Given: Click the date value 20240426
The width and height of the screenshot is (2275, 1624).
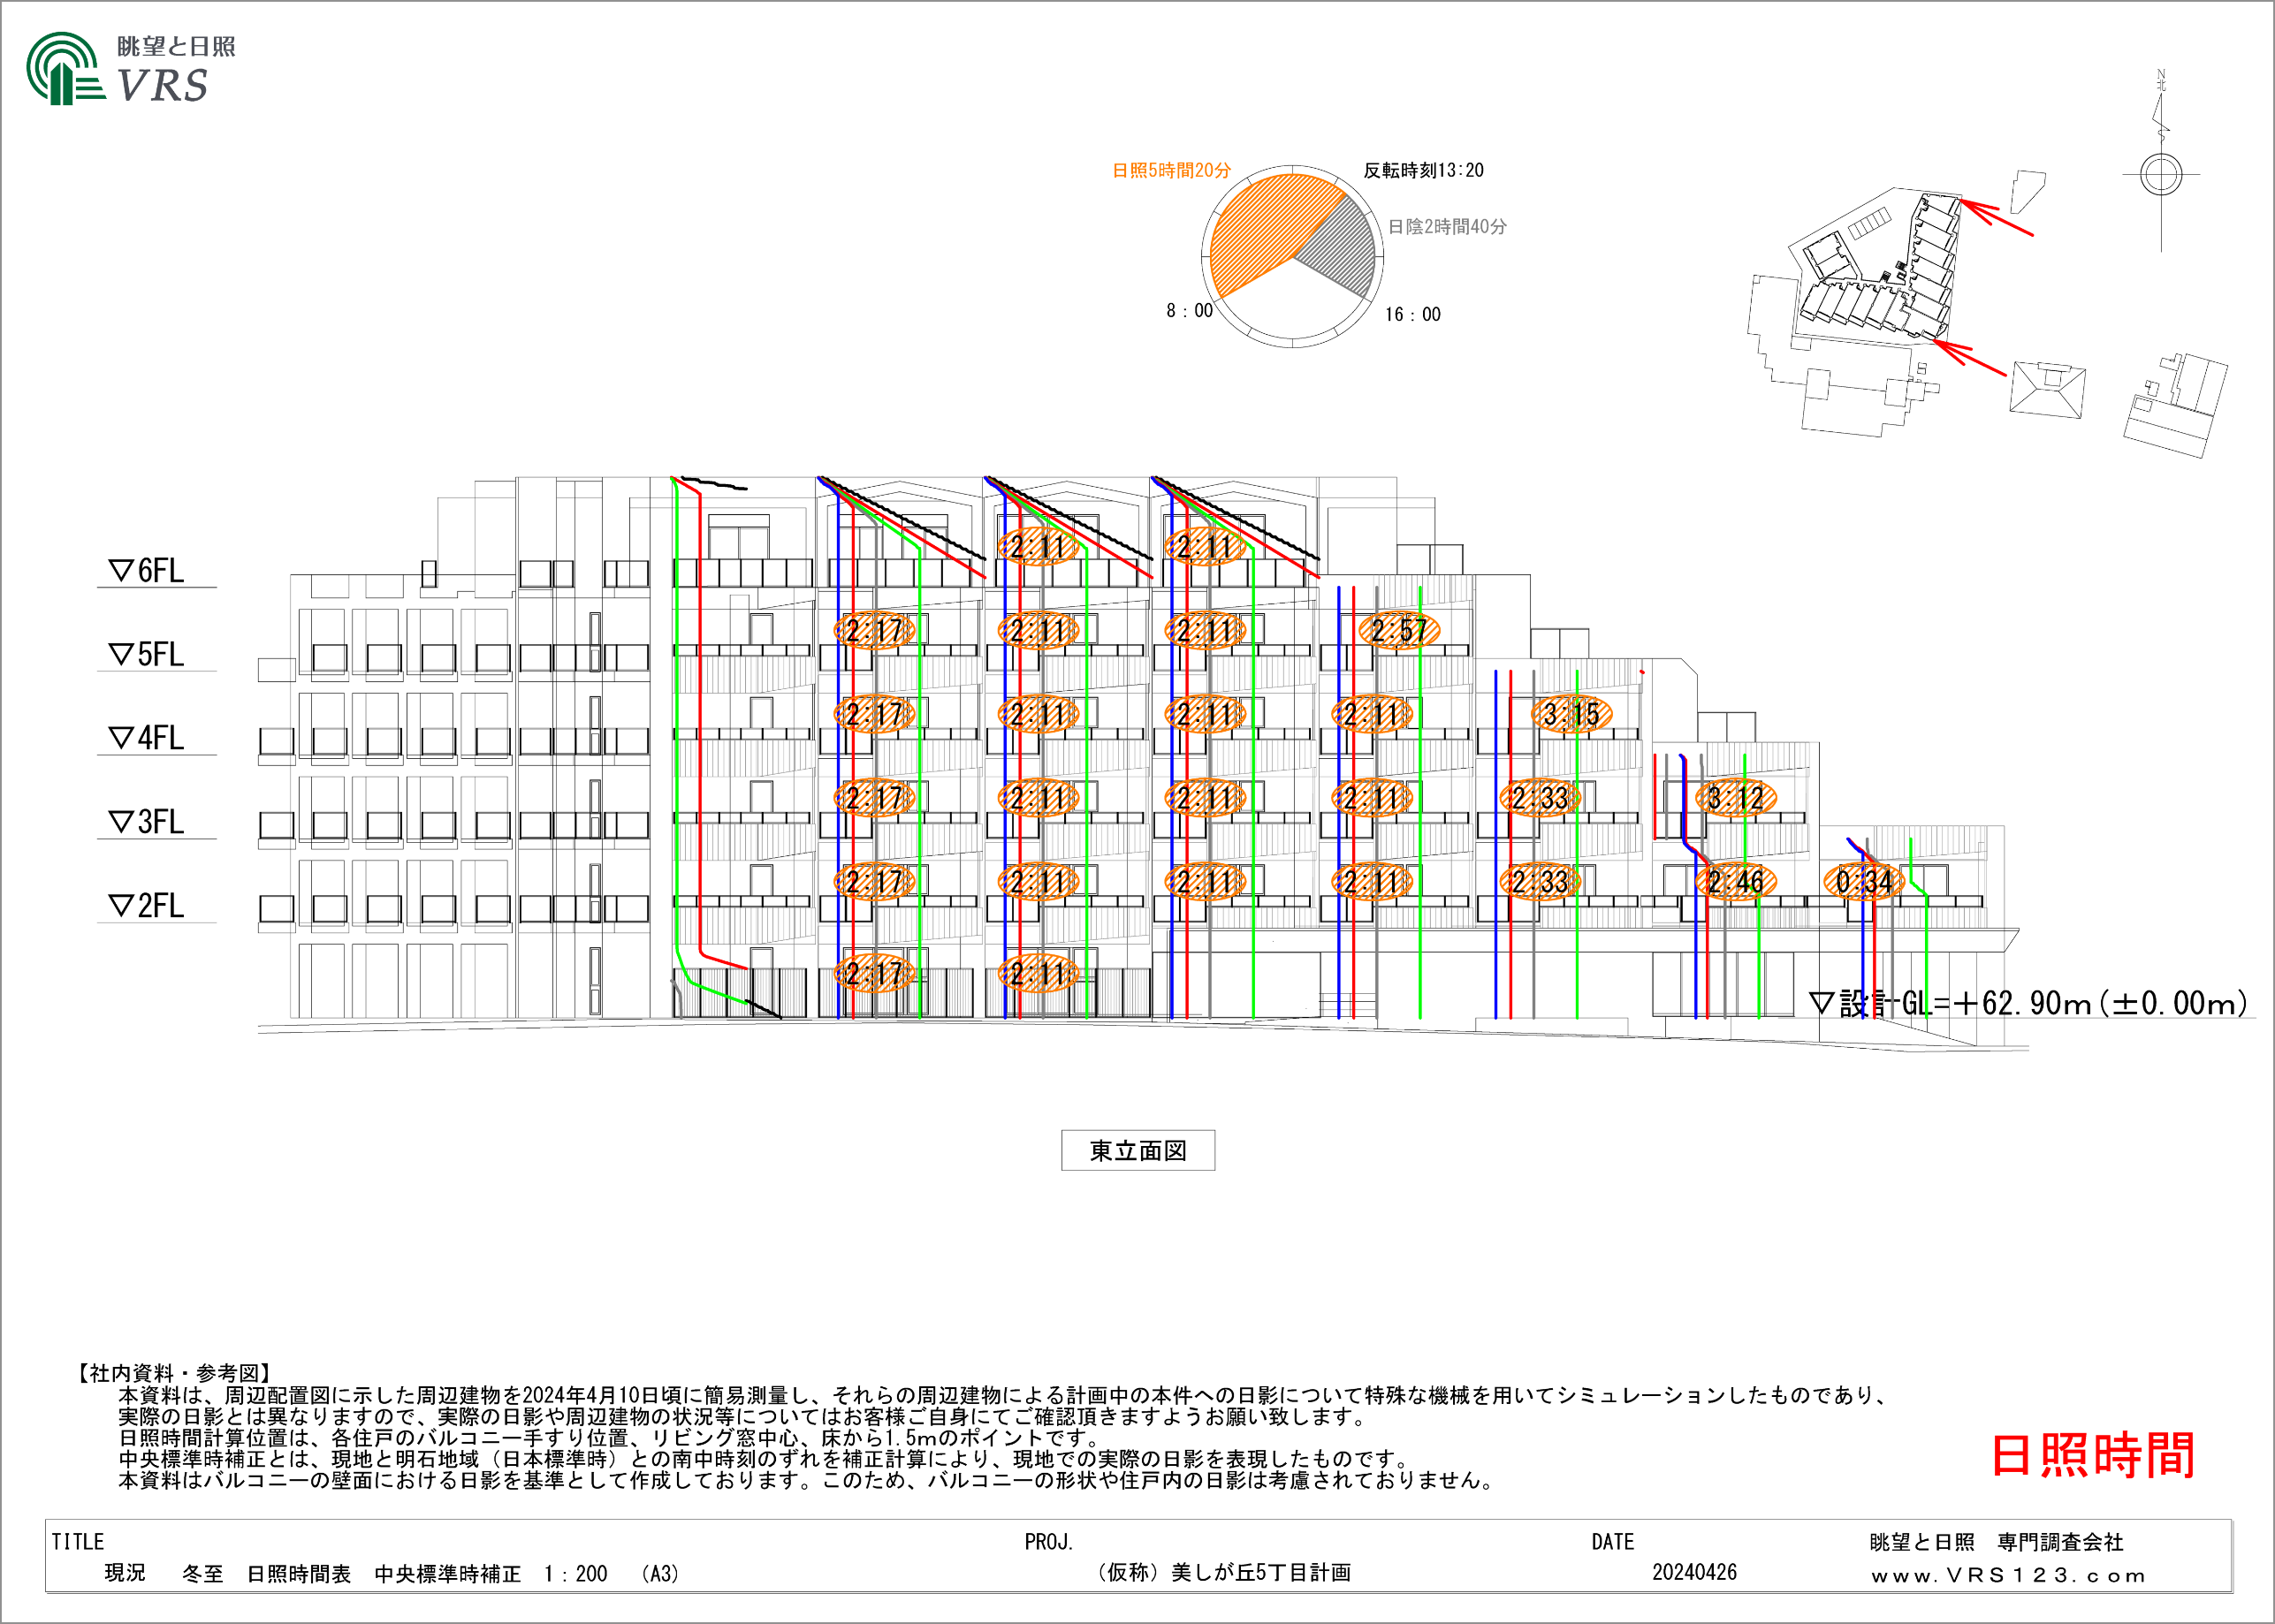Looking at the screenshot, I should point(1694,1573).
